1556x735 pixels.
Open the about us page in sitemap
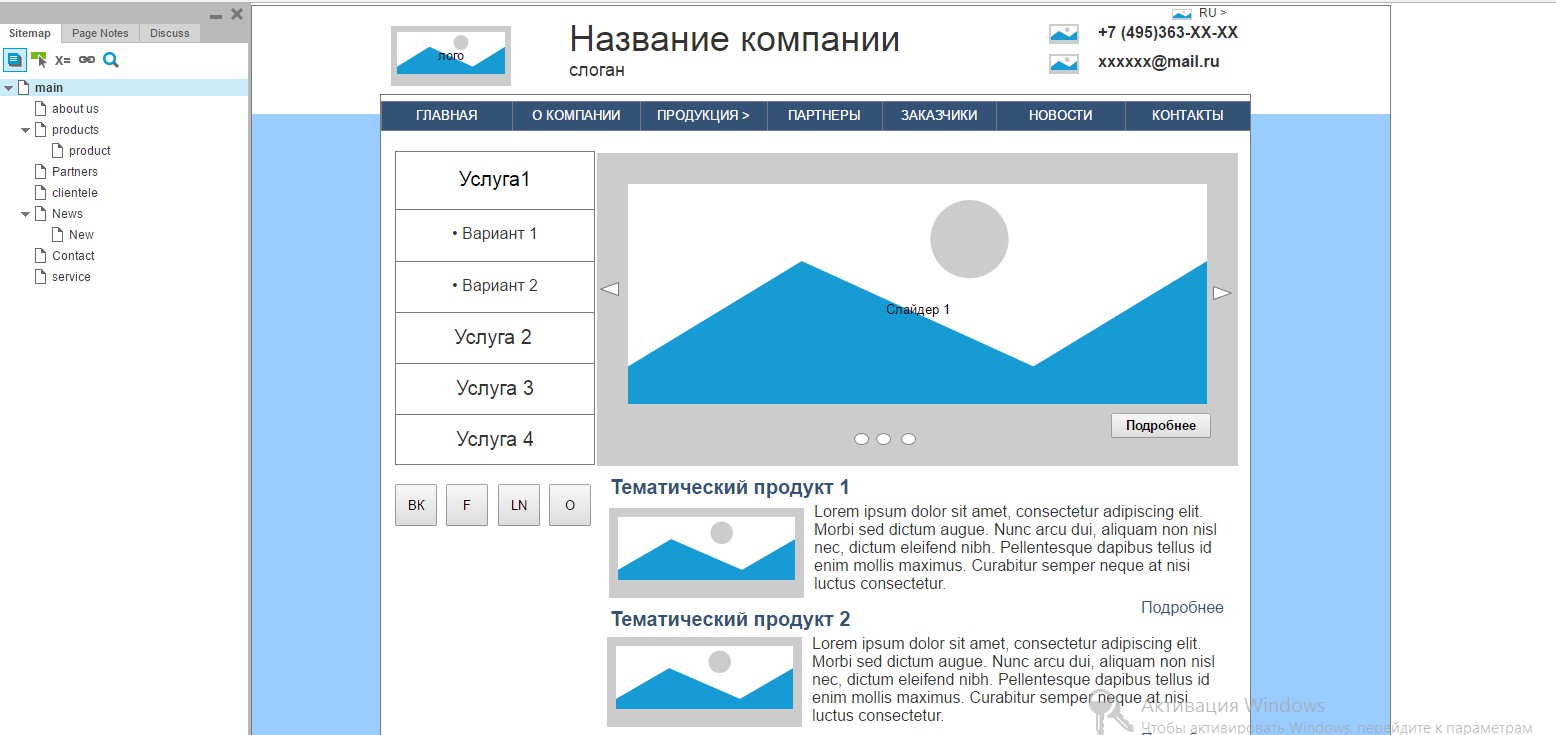[x=75, y=109]
